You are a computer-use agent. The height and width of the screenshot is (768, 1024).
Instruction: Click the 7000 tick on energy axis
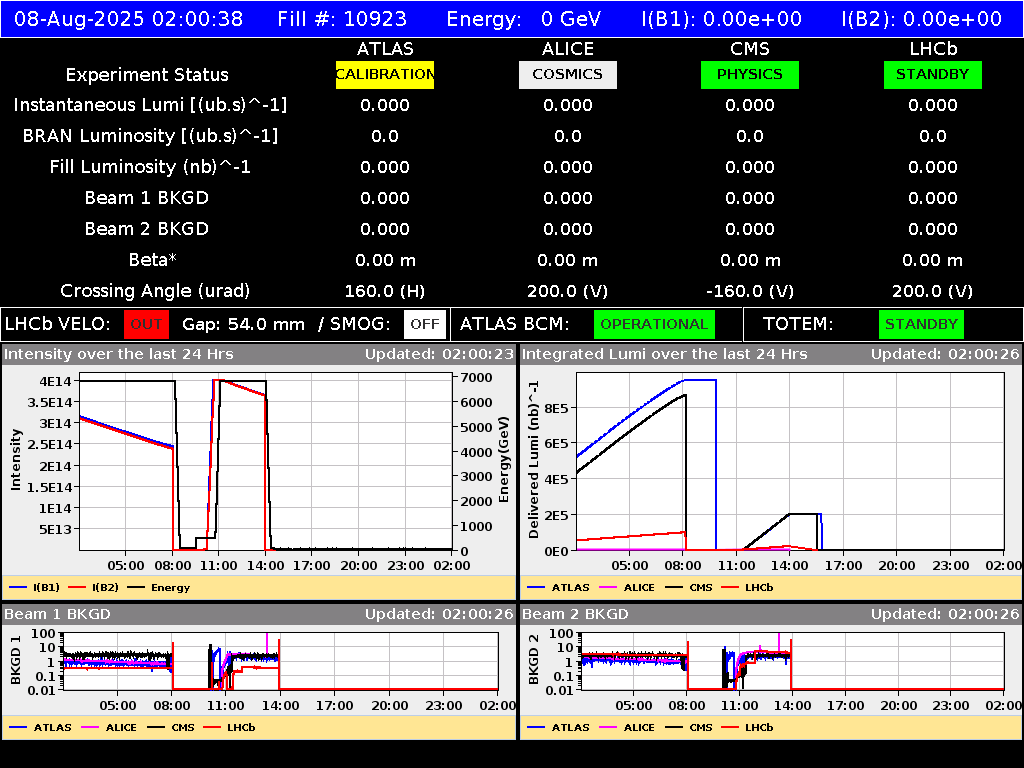click(x=476, y=377)
